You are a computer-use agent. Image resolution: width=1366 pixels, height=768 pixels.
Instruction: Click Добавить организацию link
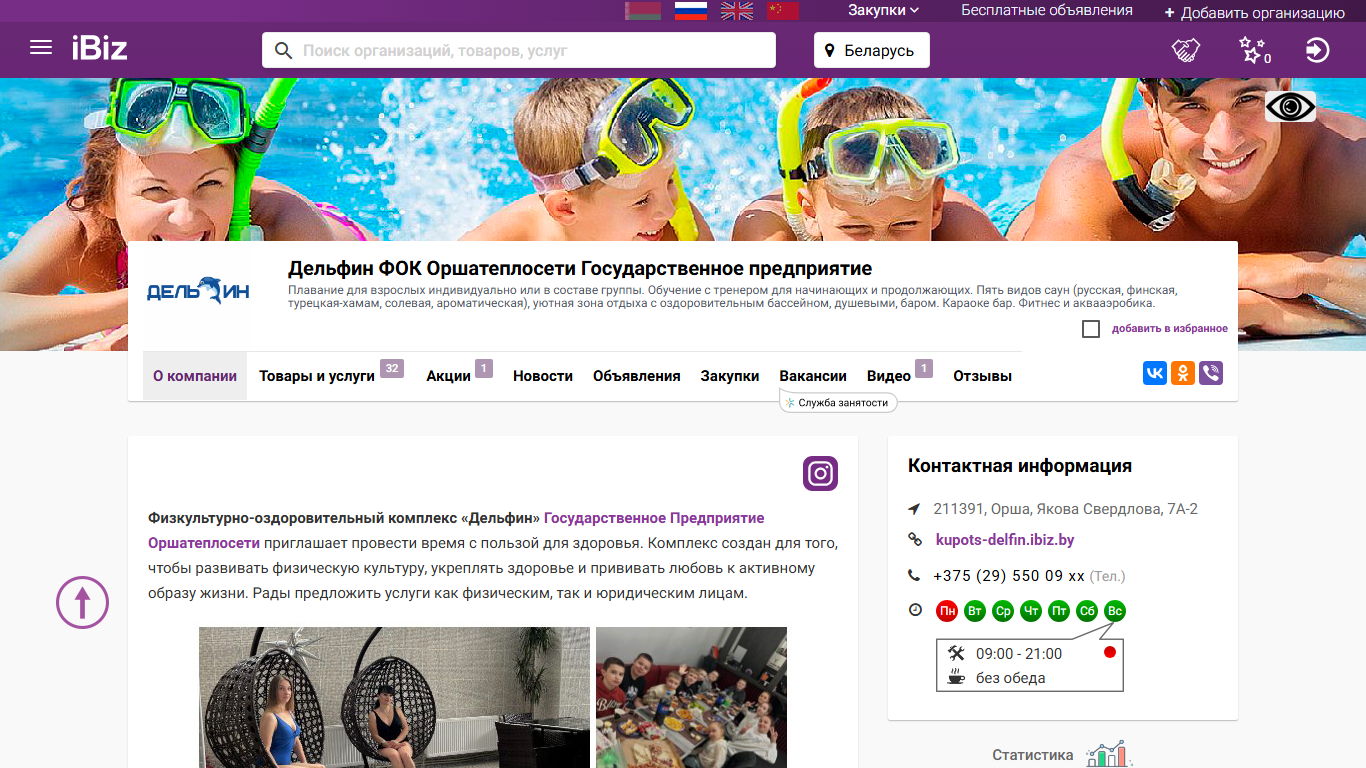(1254, 12)
